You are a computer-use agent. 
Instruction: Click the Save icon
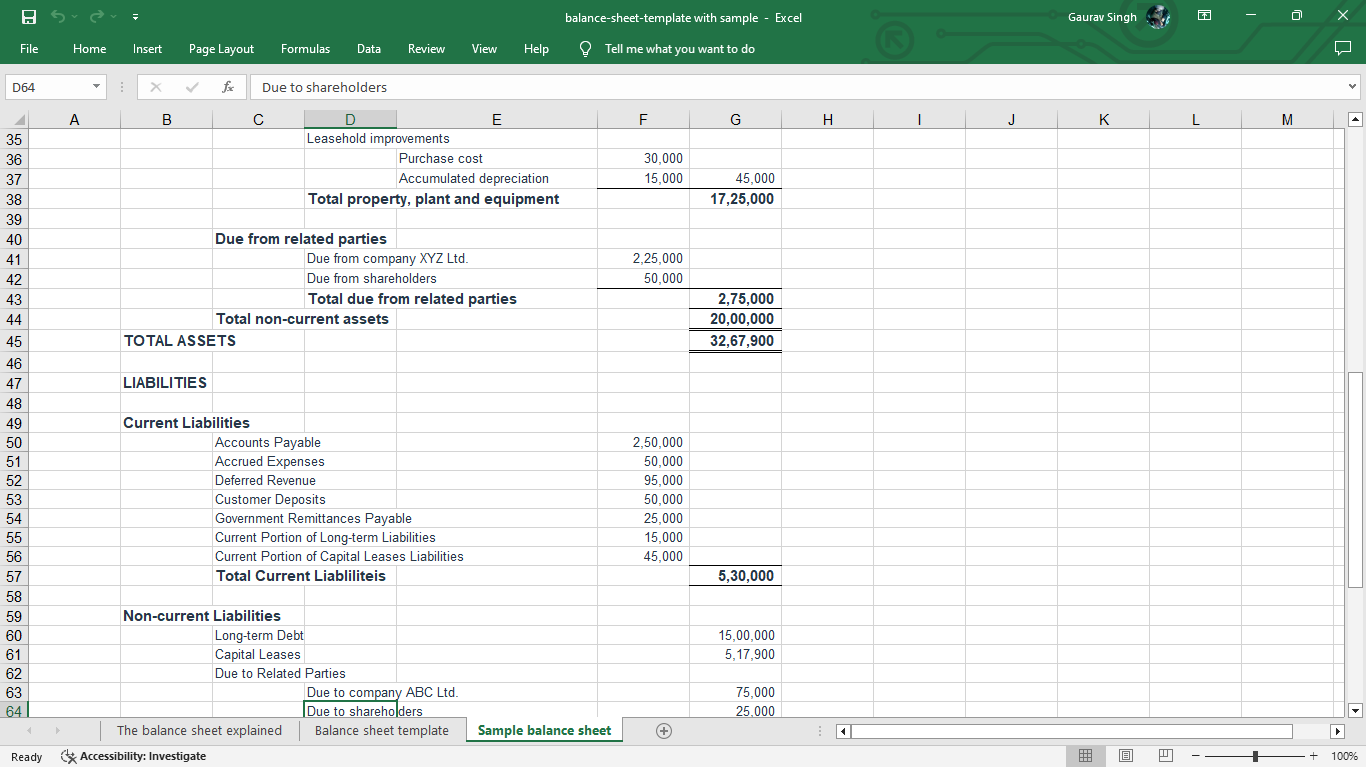point(27,16)
